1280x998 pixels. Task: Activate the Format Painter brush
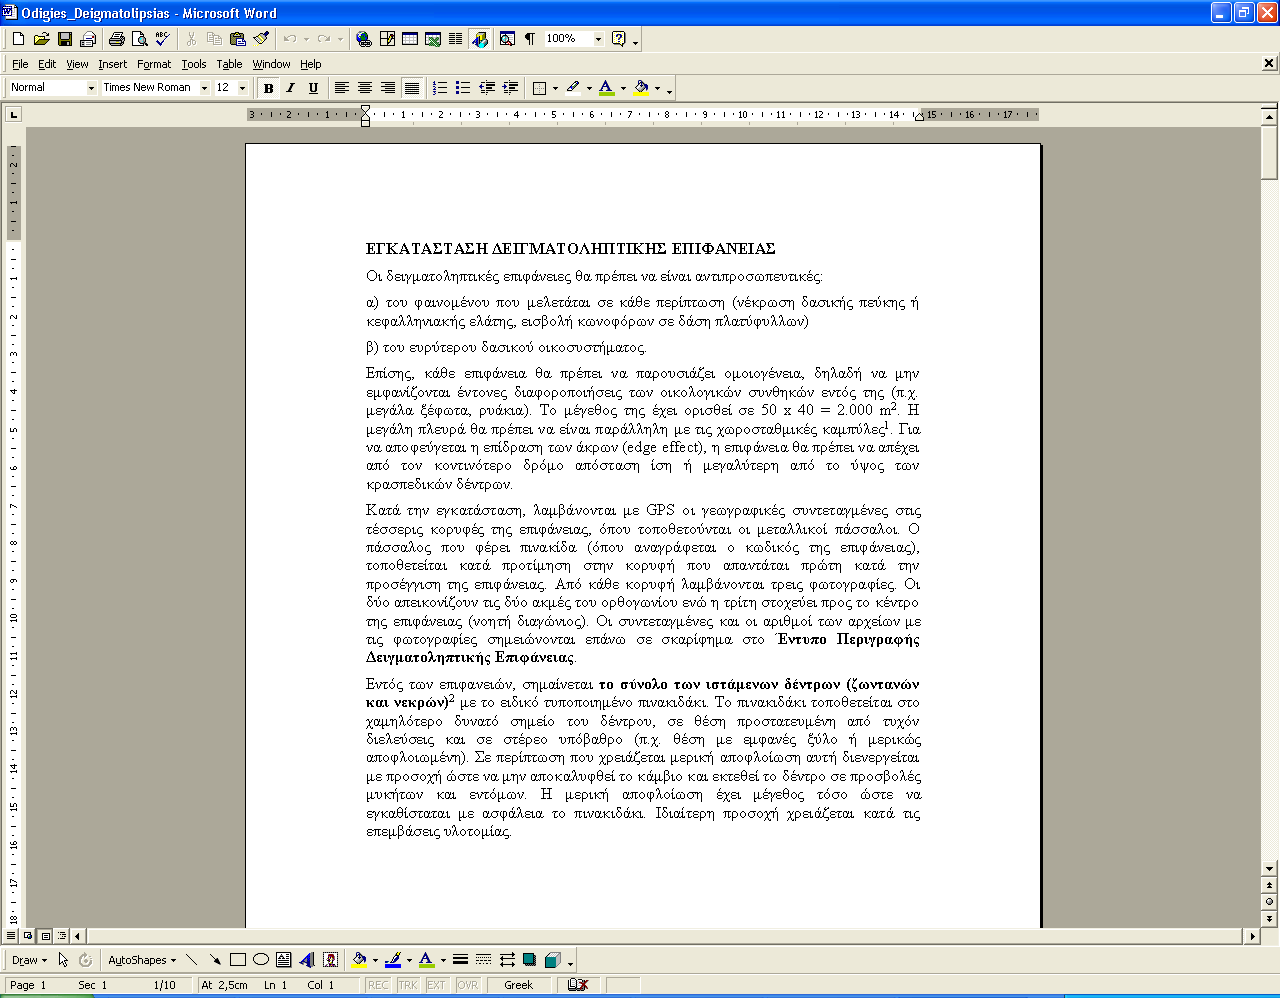[260, 39]
